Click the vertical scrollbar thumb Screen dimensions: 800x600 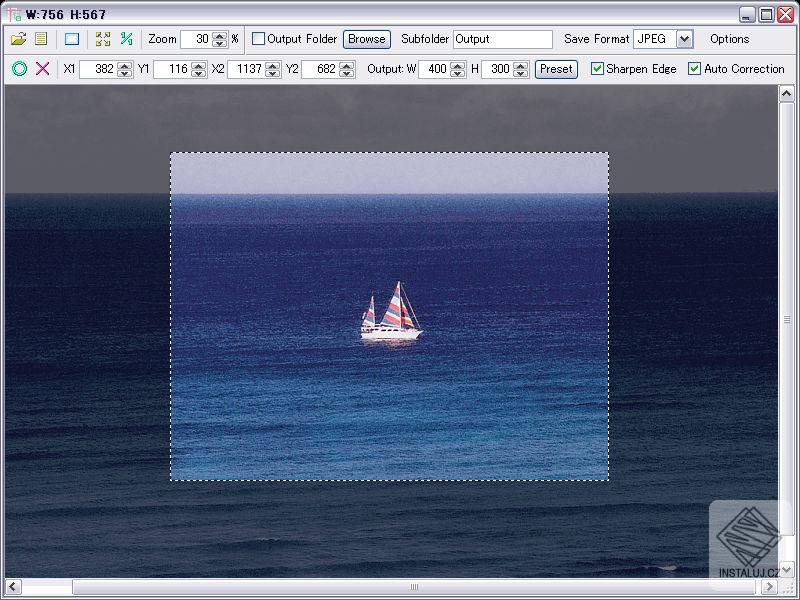pyautogui.click(x=786, y=319)
